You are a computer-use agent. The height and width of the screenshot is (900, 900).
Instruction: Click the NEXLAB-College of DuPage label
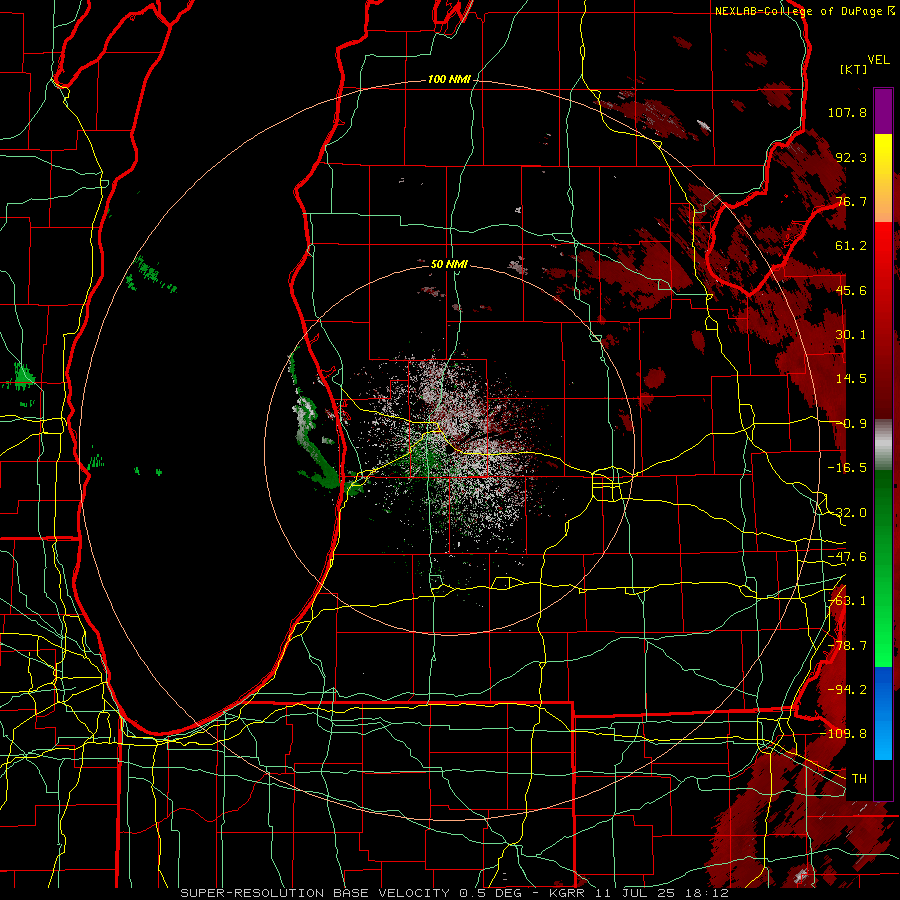tap(804, 11)
